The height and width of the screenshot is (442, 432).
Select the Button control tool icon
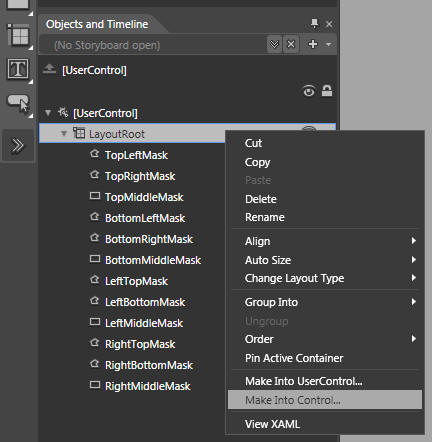[x=19, y=103]
